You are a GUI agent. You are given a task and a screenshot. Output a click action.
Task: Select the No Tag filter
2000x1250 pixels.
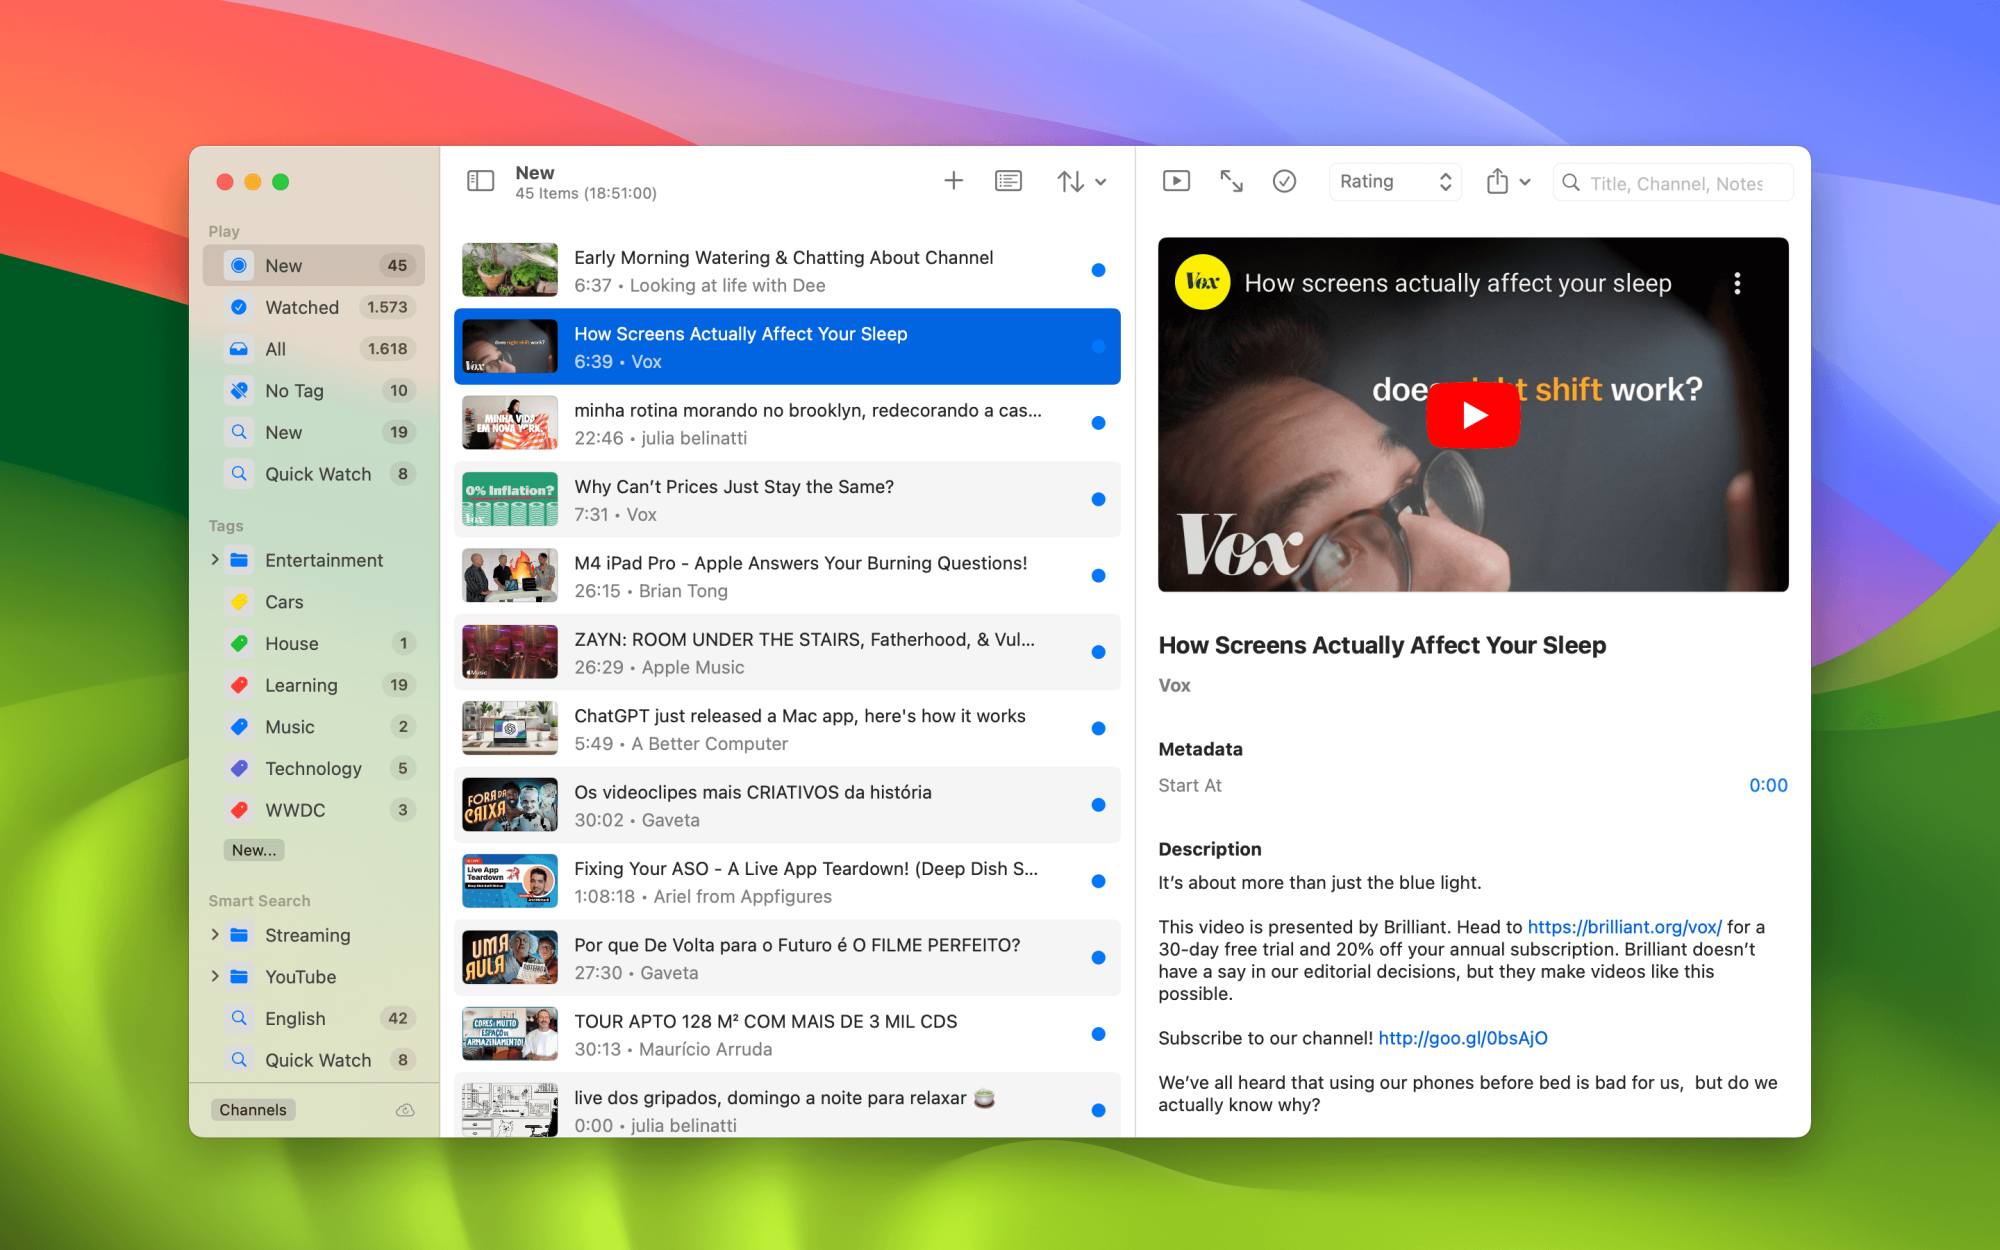click(x=314, y=391)
